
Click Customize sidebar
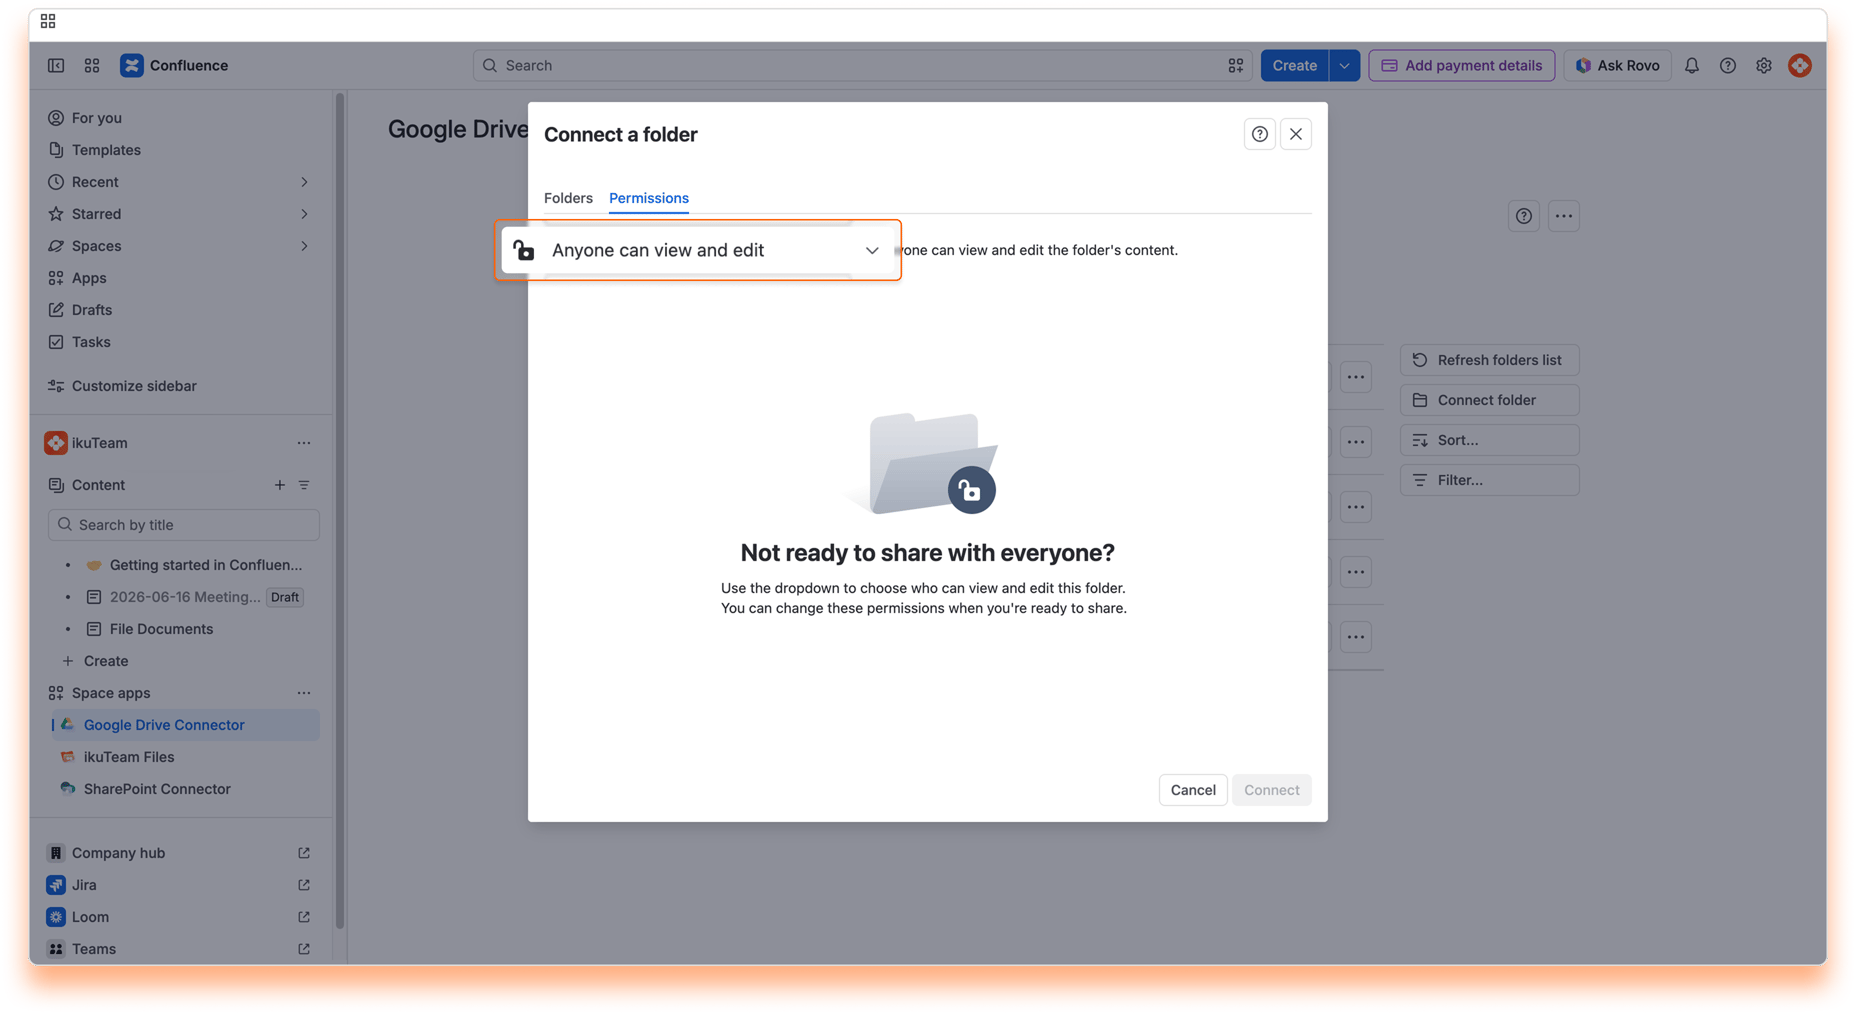tap(133, 386)
